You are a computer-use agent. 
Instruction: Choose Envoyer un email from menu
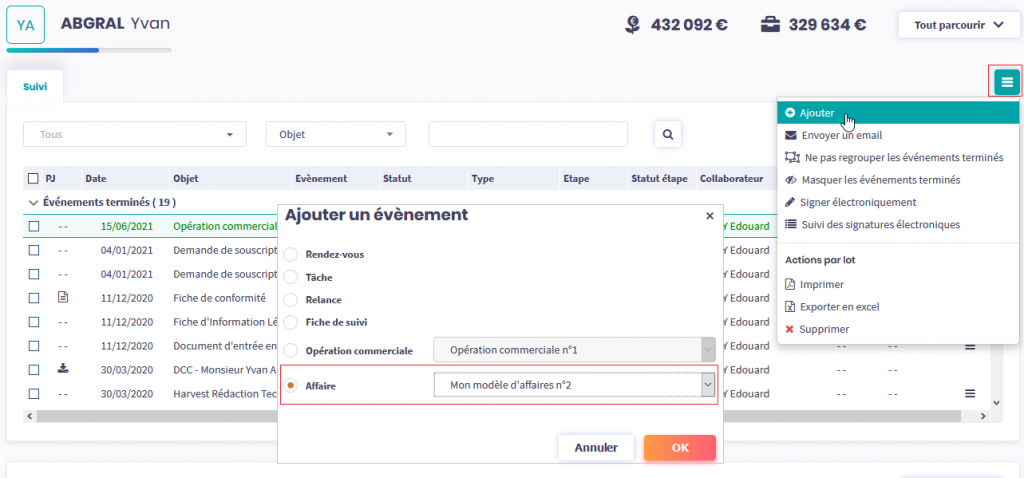click(841, 135)
